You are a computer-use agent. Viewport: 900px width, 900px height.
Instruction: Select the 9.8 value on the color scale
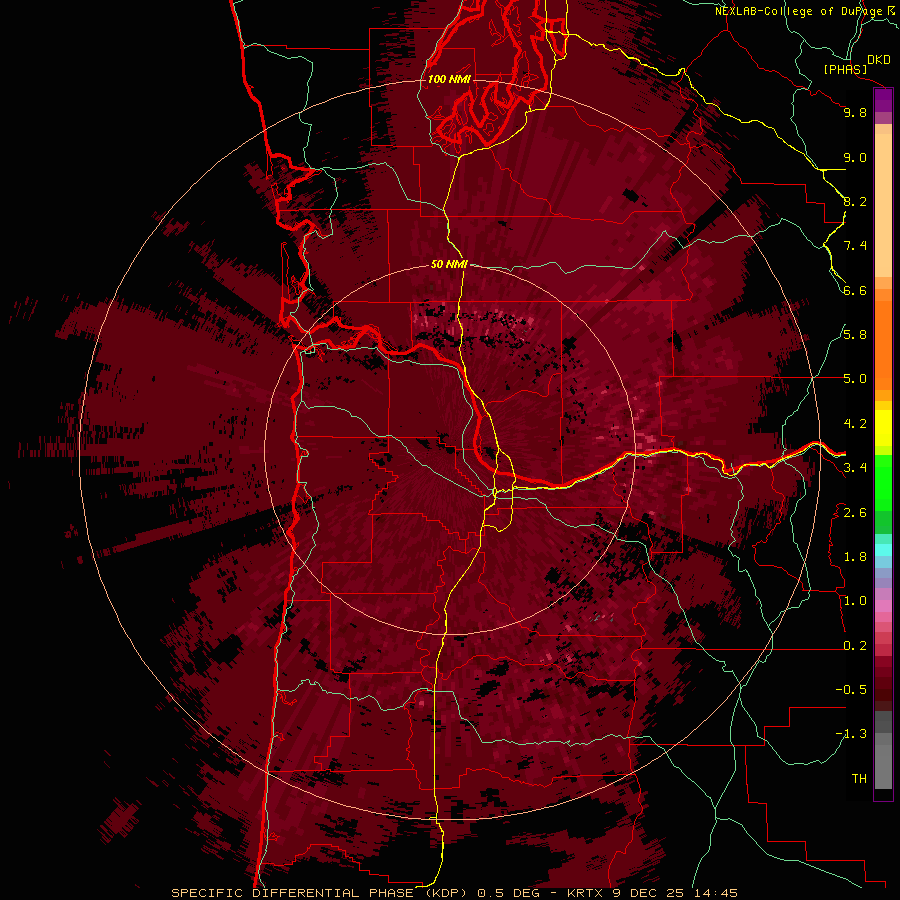coord(855,112)
